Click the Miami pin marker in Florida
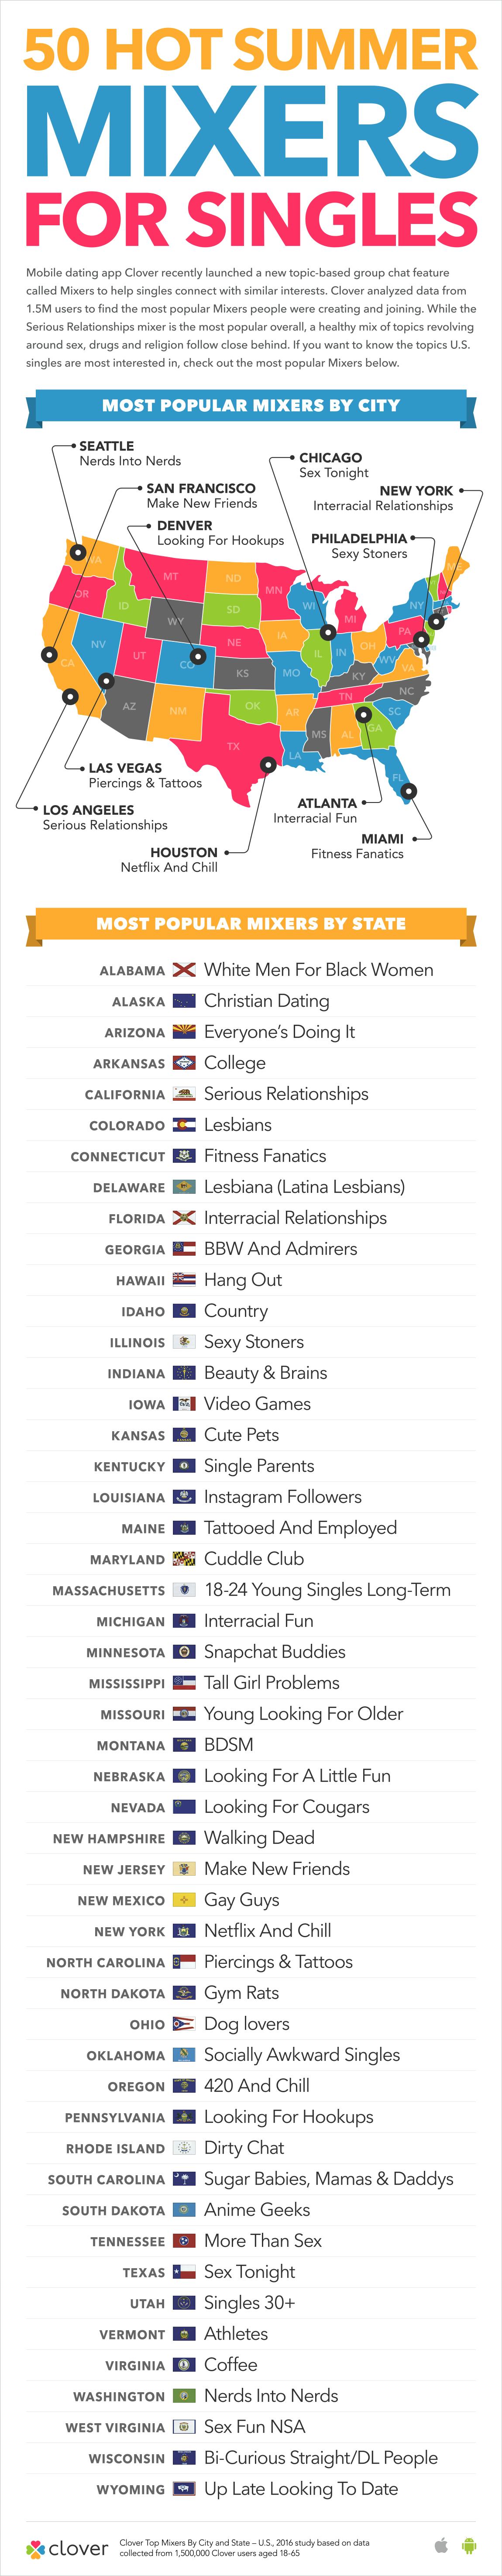 tap(408, 791)
